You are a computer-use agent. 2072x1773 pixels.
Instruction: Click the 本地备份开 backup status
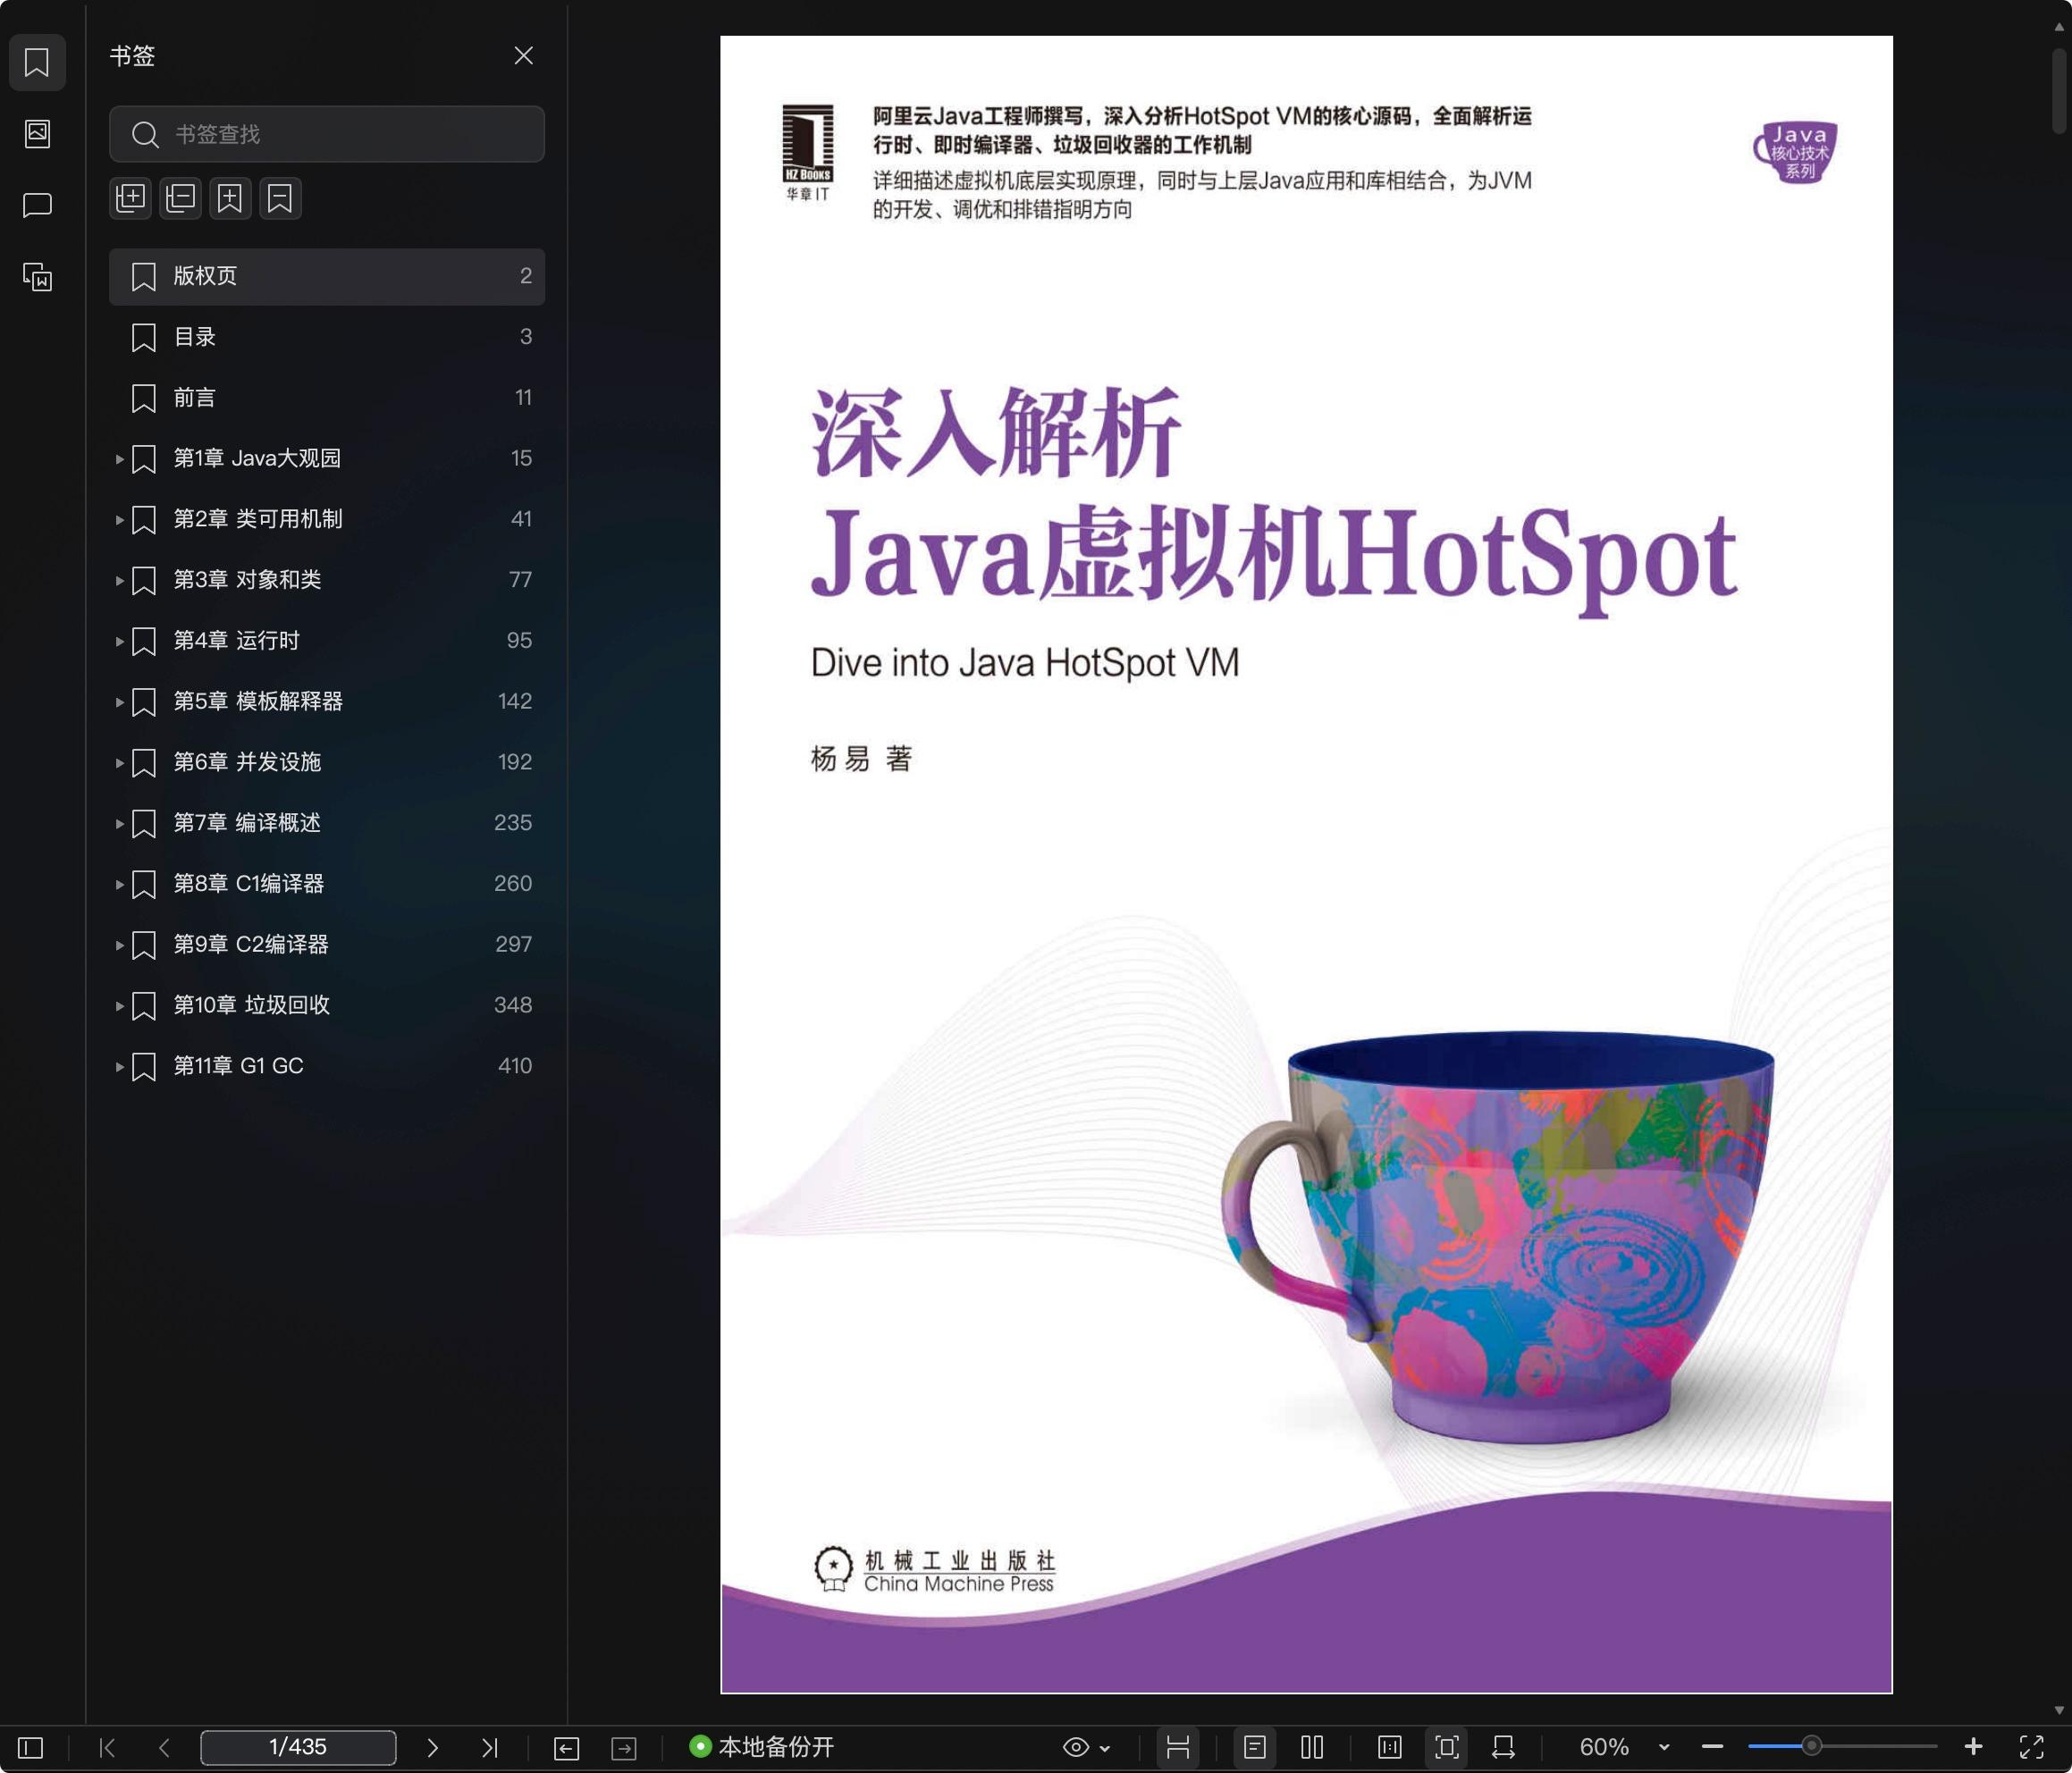(x=762, y=1747)
